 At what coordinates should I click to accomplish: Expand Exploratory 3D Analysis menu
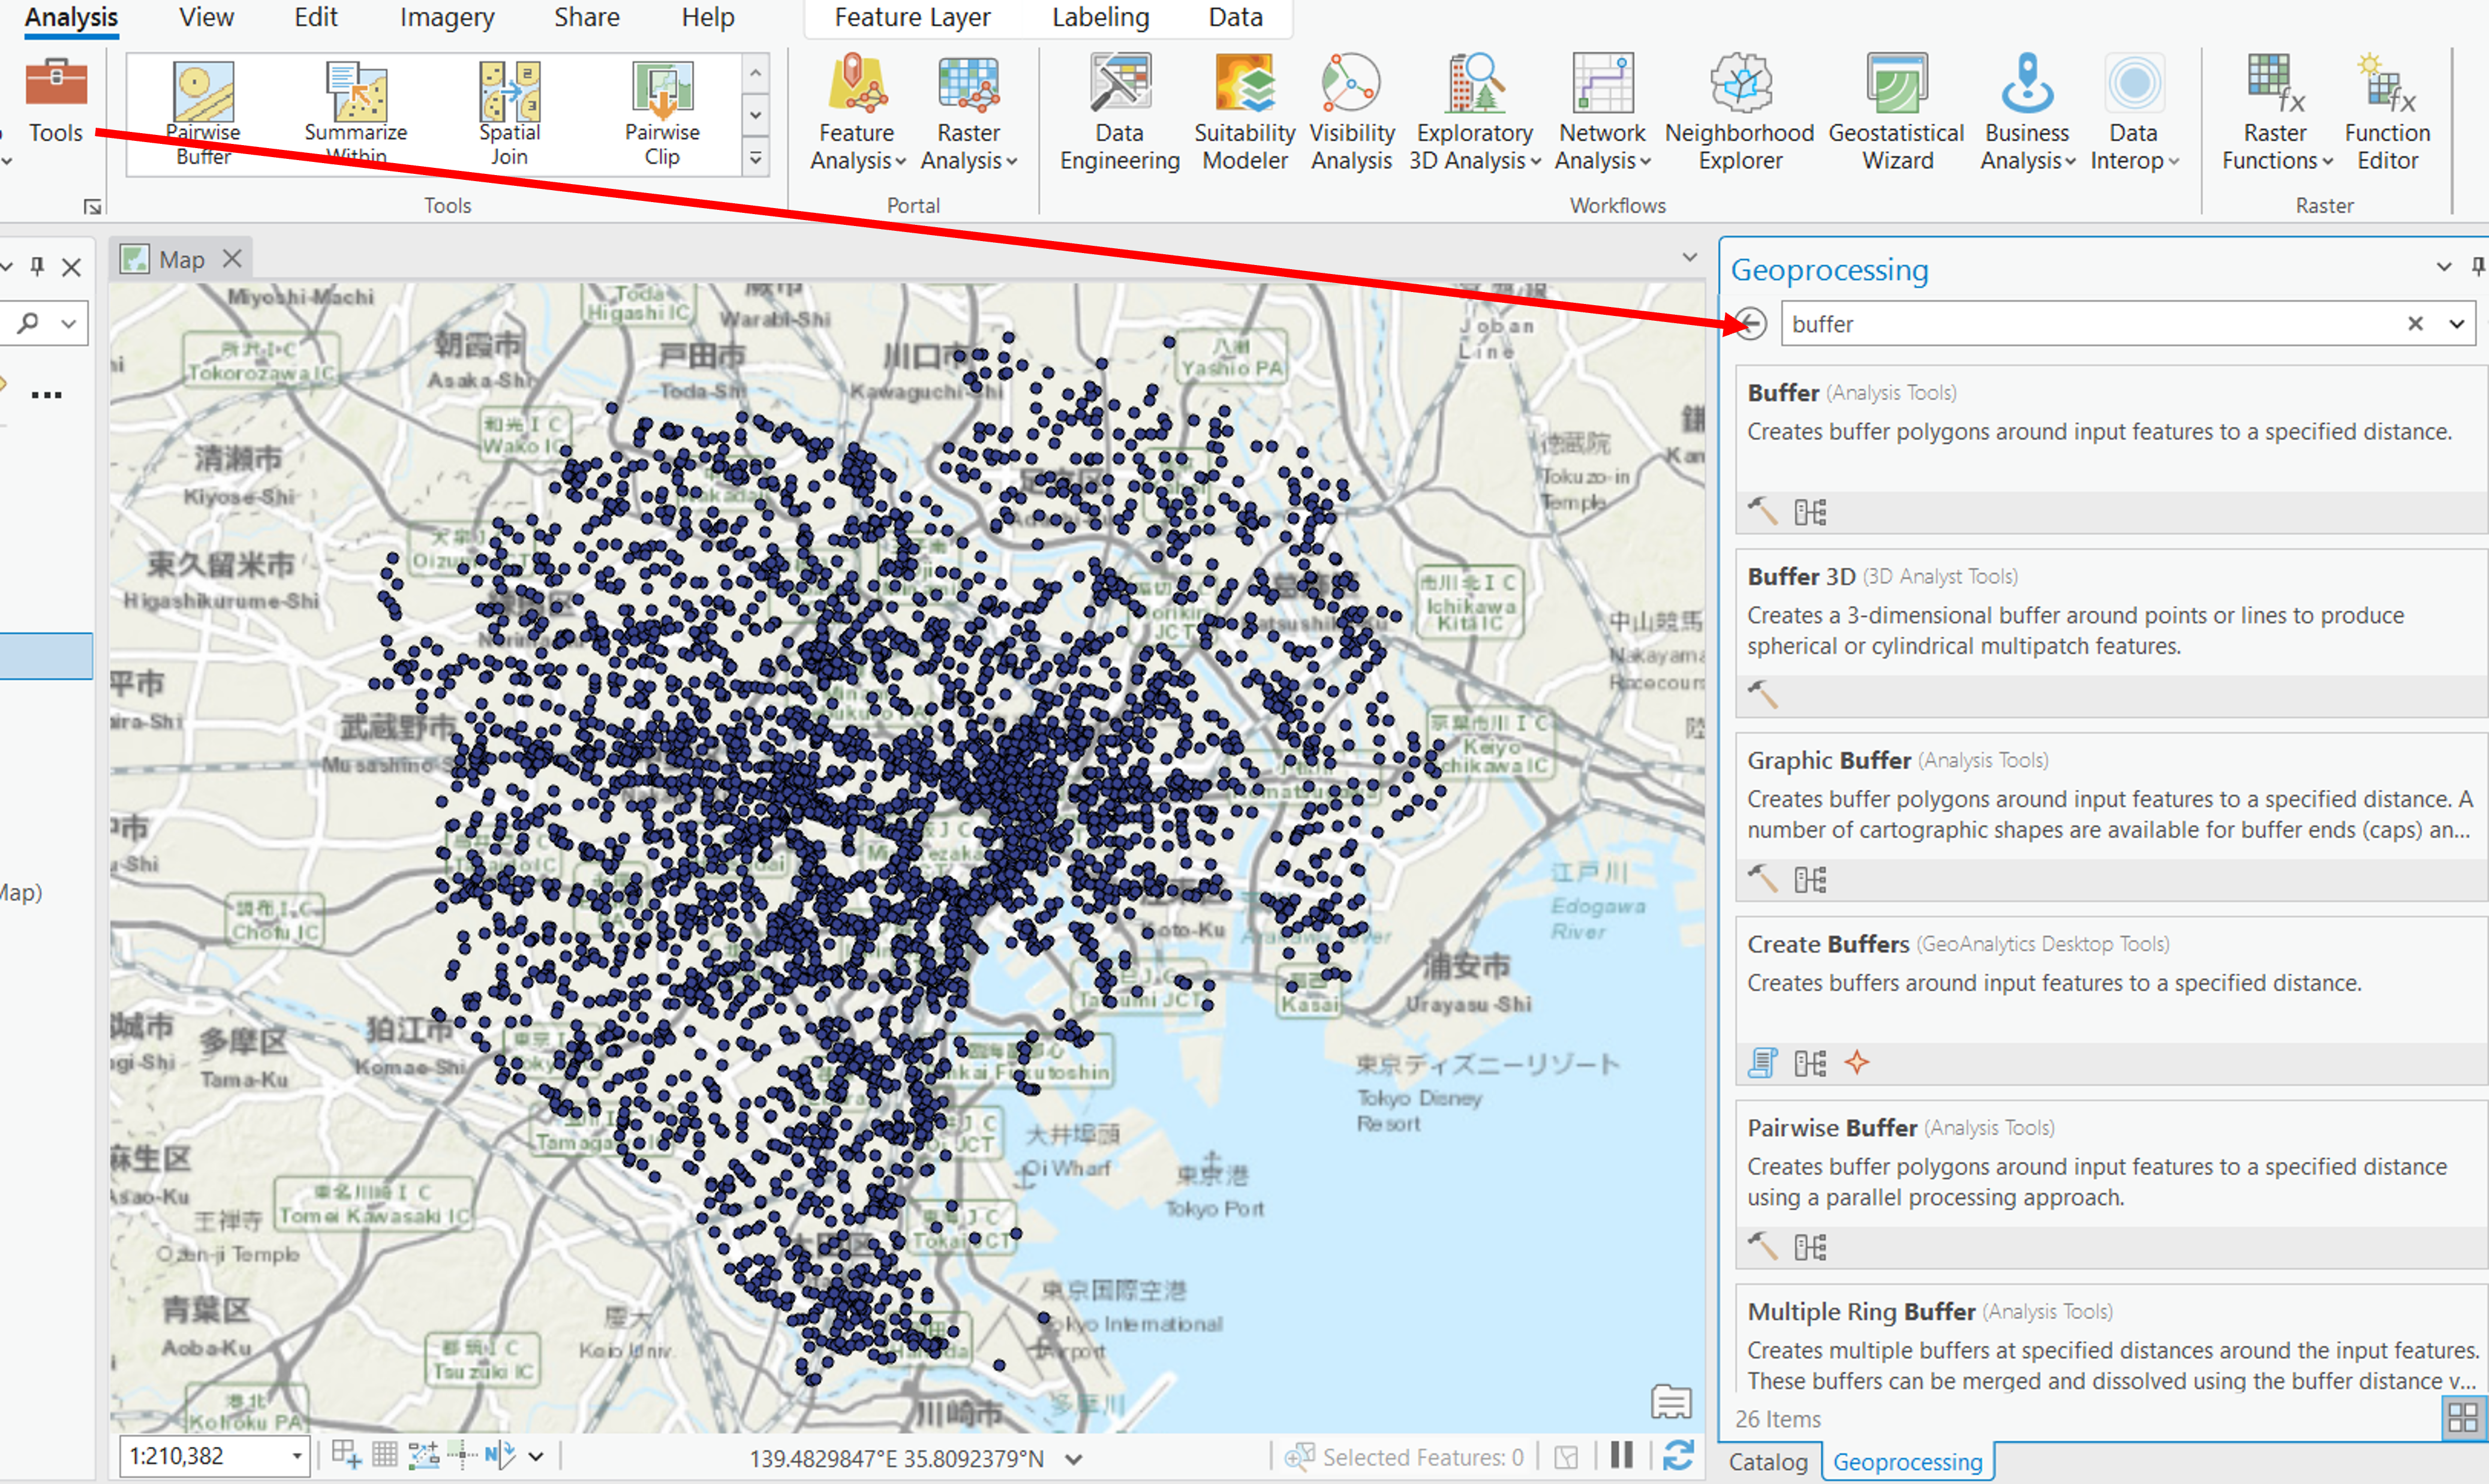click(x=1474, y=112)
